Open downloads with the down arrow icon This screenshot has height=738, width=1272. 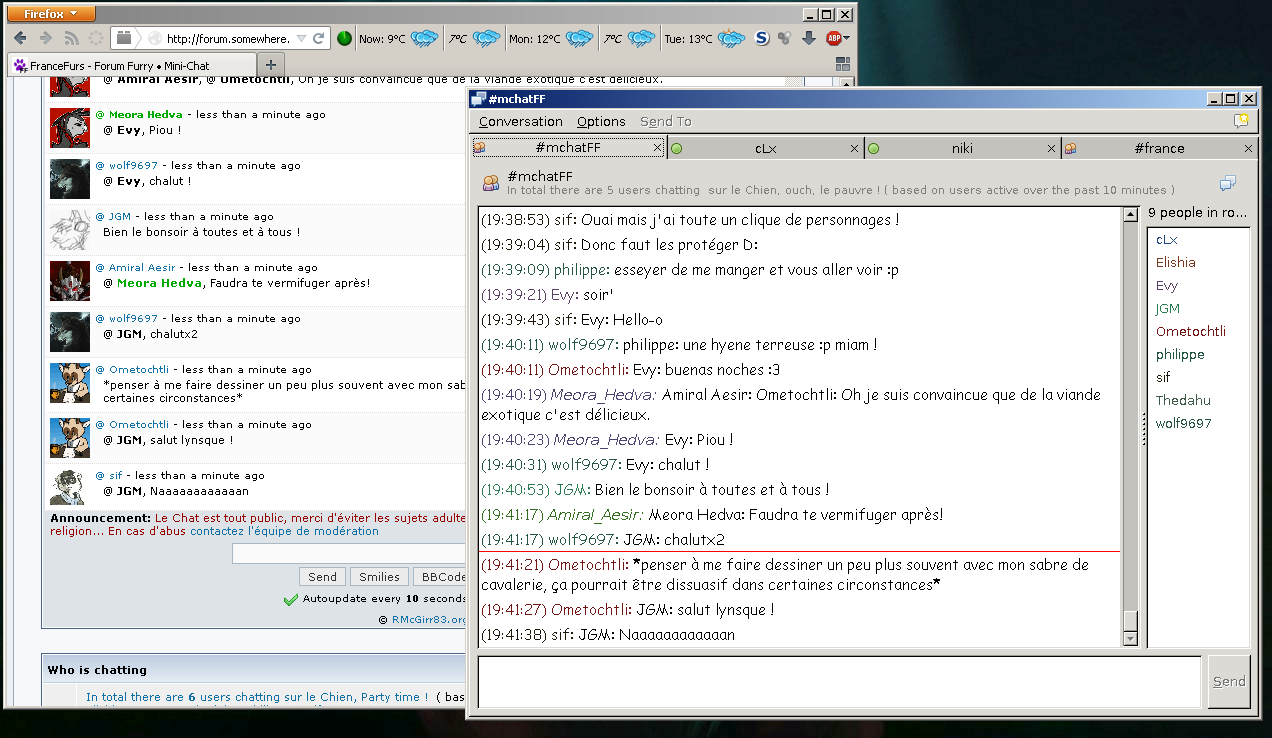pos(809,39)
